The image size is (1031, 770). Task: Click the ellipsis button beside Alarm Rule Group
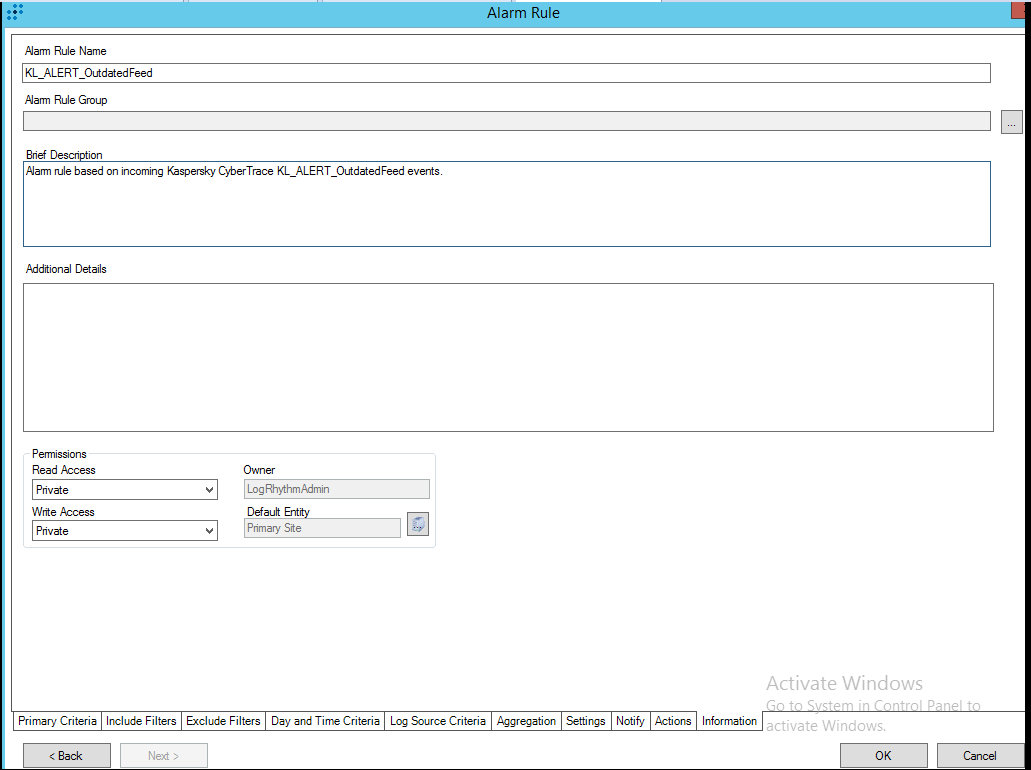tap(1012, 120)
